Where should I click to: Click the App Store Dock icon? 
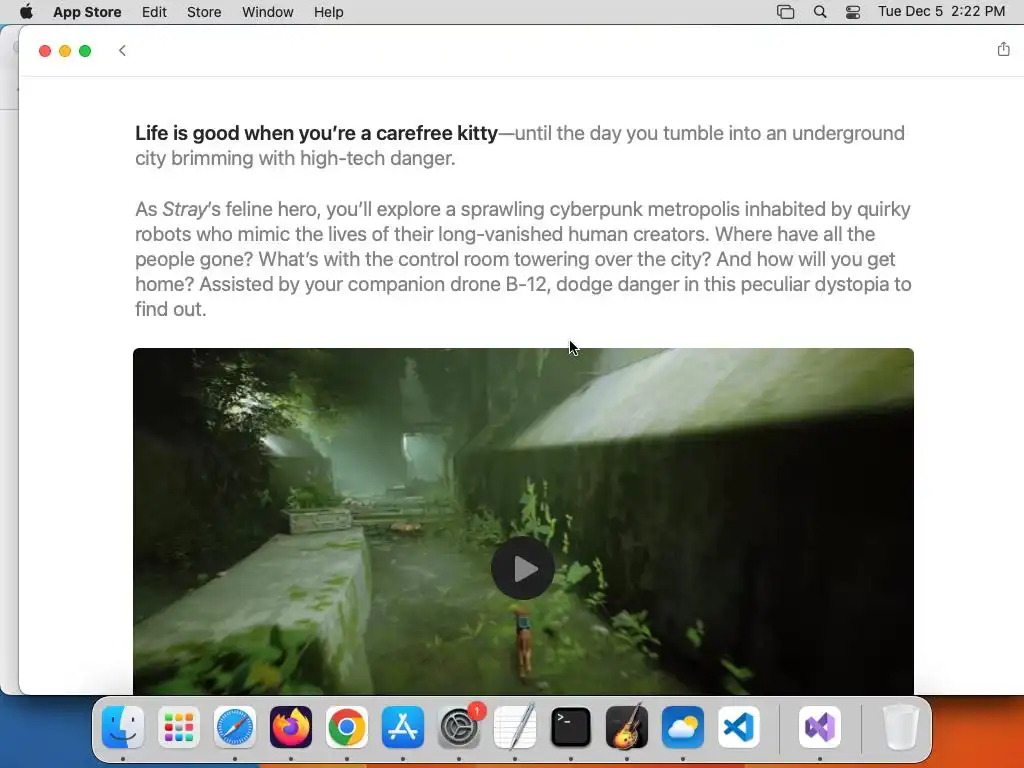(403, 727)
